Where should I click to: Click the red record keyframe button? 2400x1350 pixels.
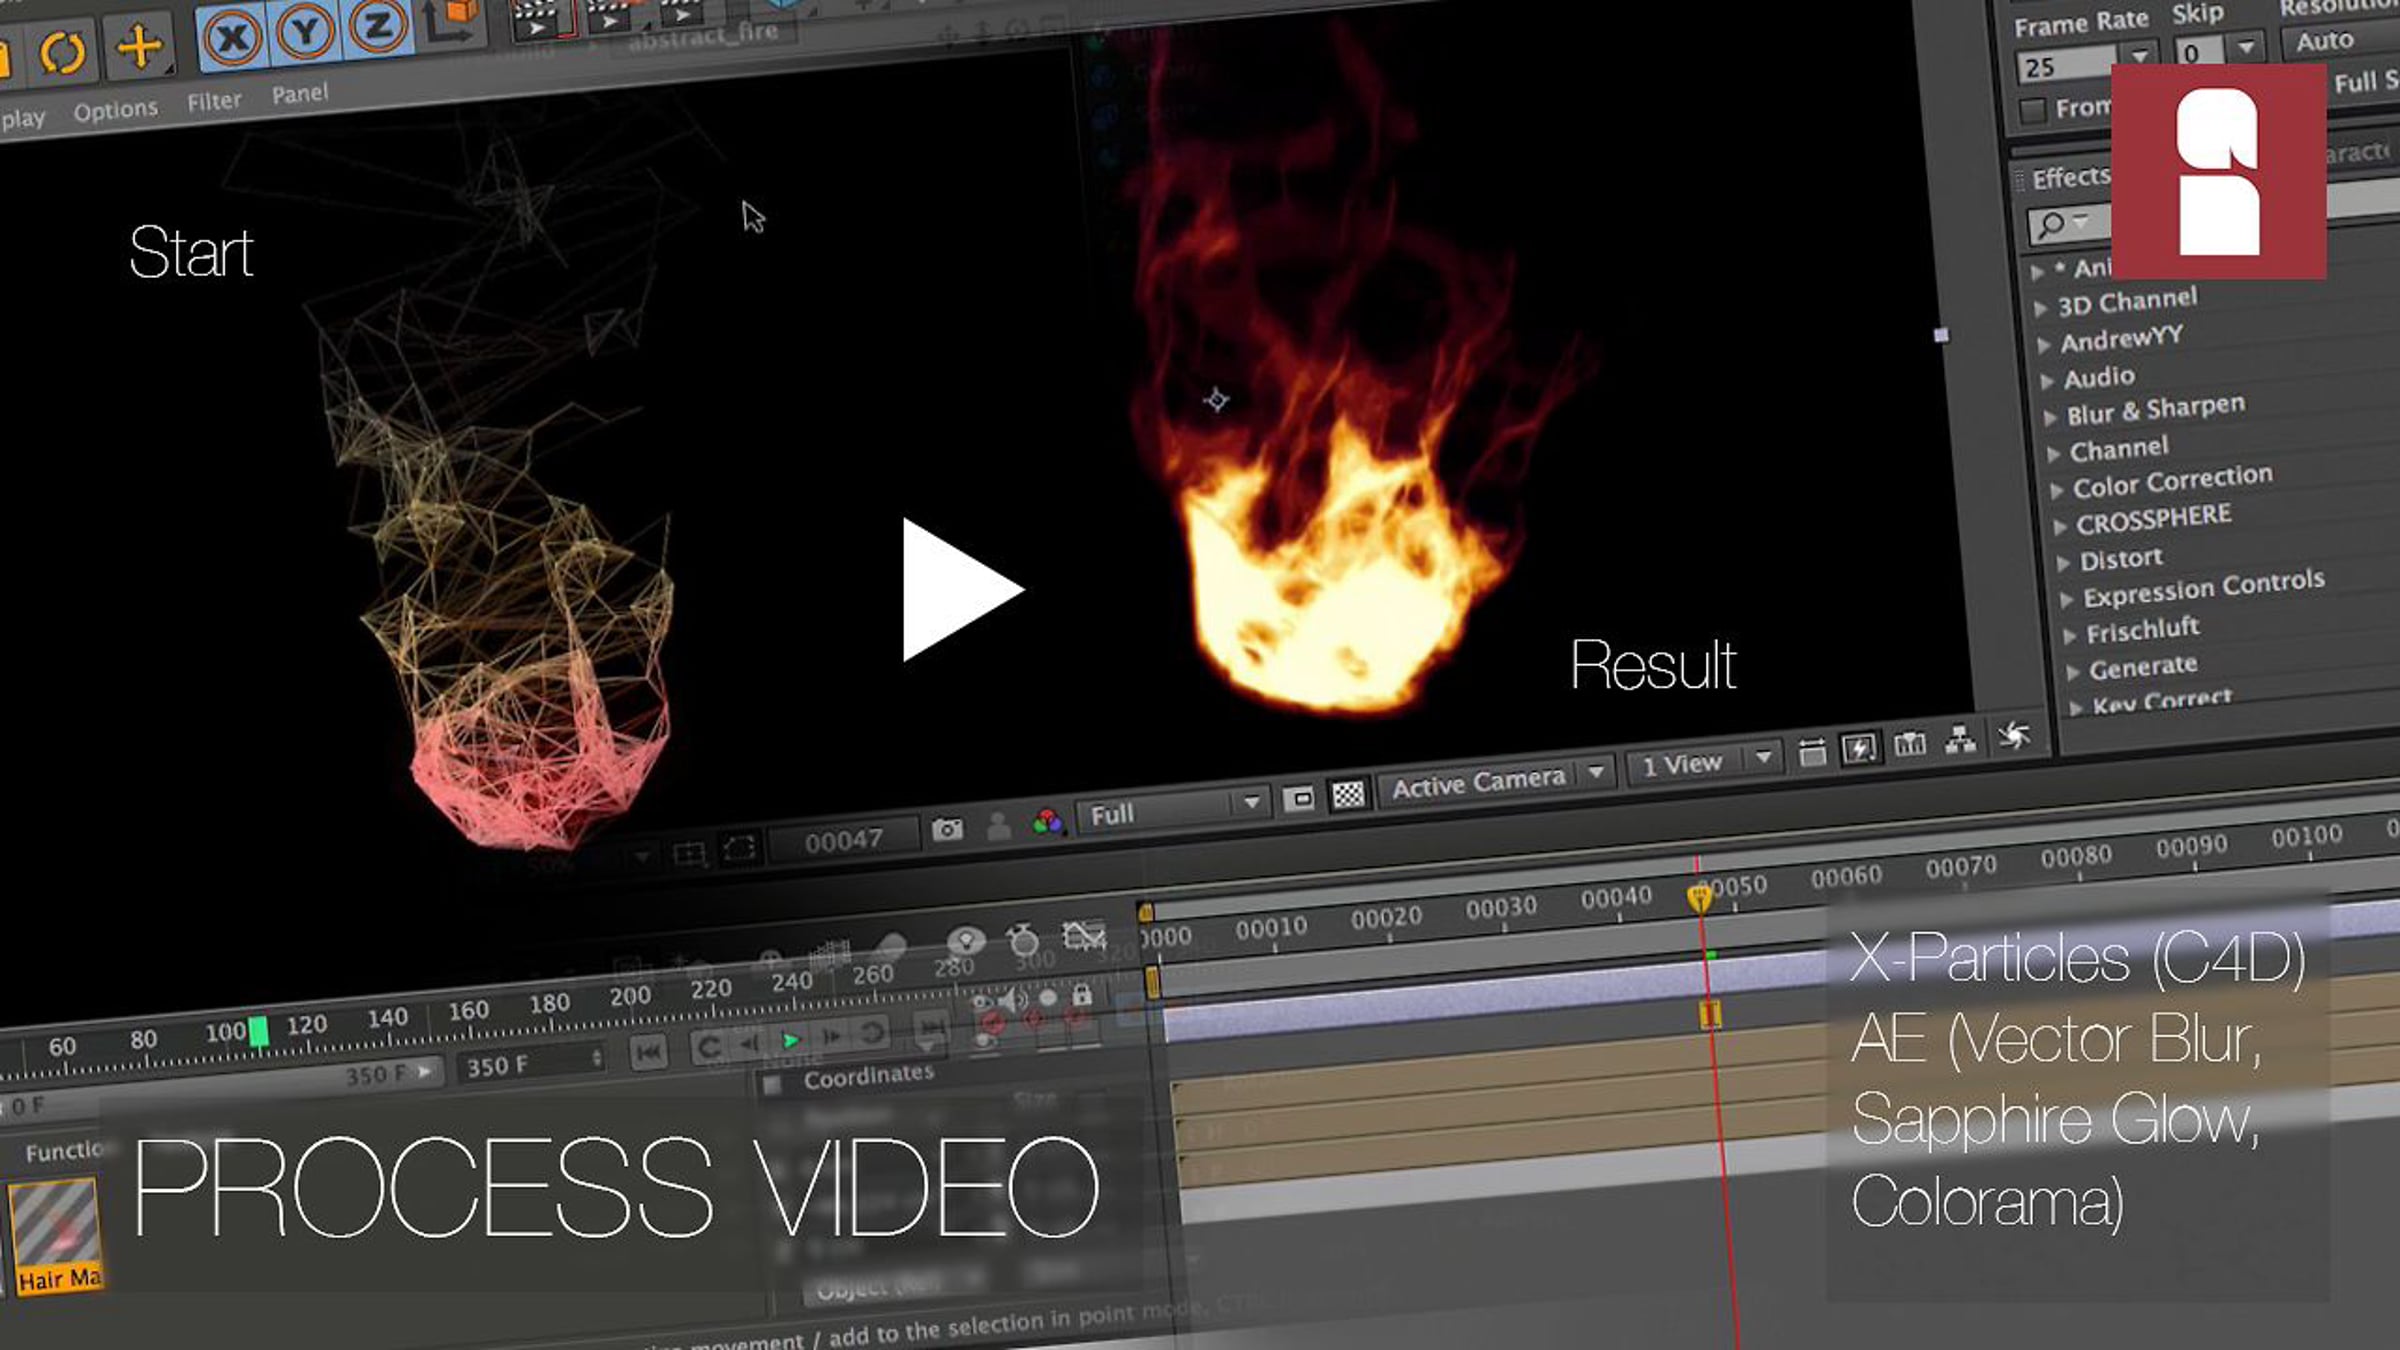tap(993, 1021)
